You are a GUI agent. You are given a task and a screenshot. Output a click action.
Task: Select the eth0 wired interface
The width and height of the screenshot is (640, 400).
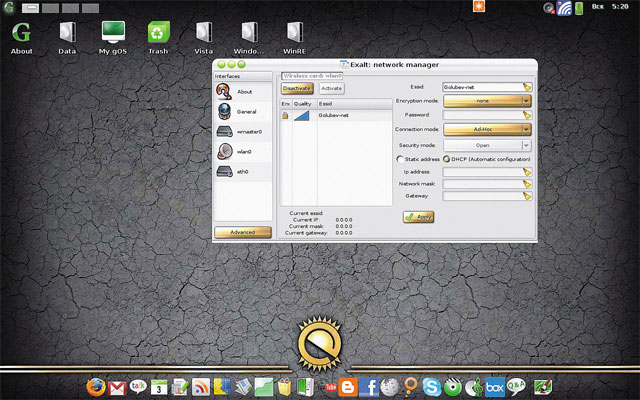click(x=243, y=171)
